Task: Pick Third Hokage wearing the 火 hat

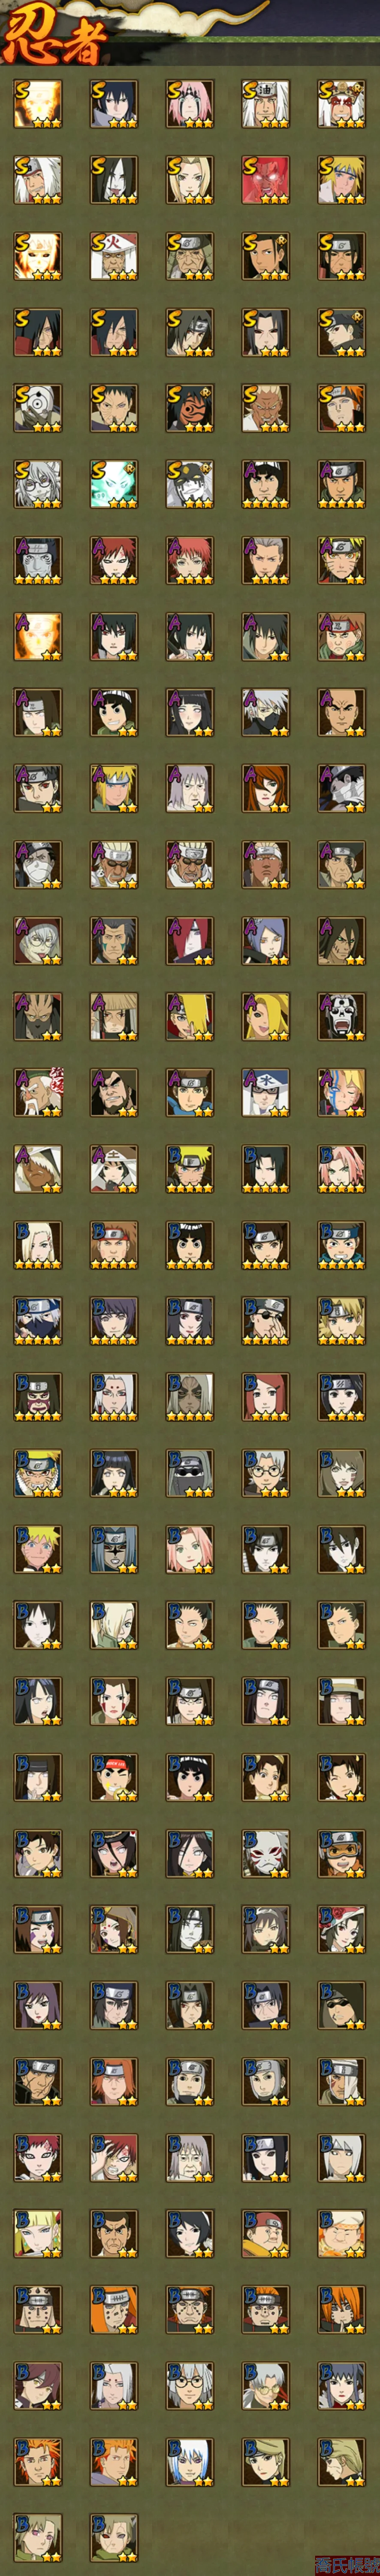Action: click(113, 256)
